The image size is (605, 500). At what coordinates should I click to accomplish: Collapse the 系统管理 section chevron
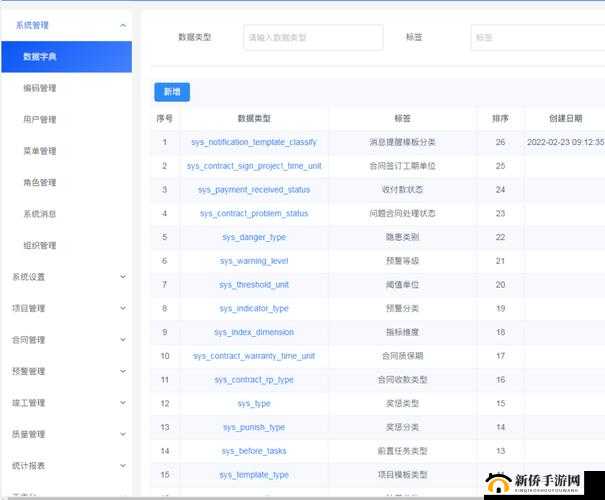[x=123, y=25]
